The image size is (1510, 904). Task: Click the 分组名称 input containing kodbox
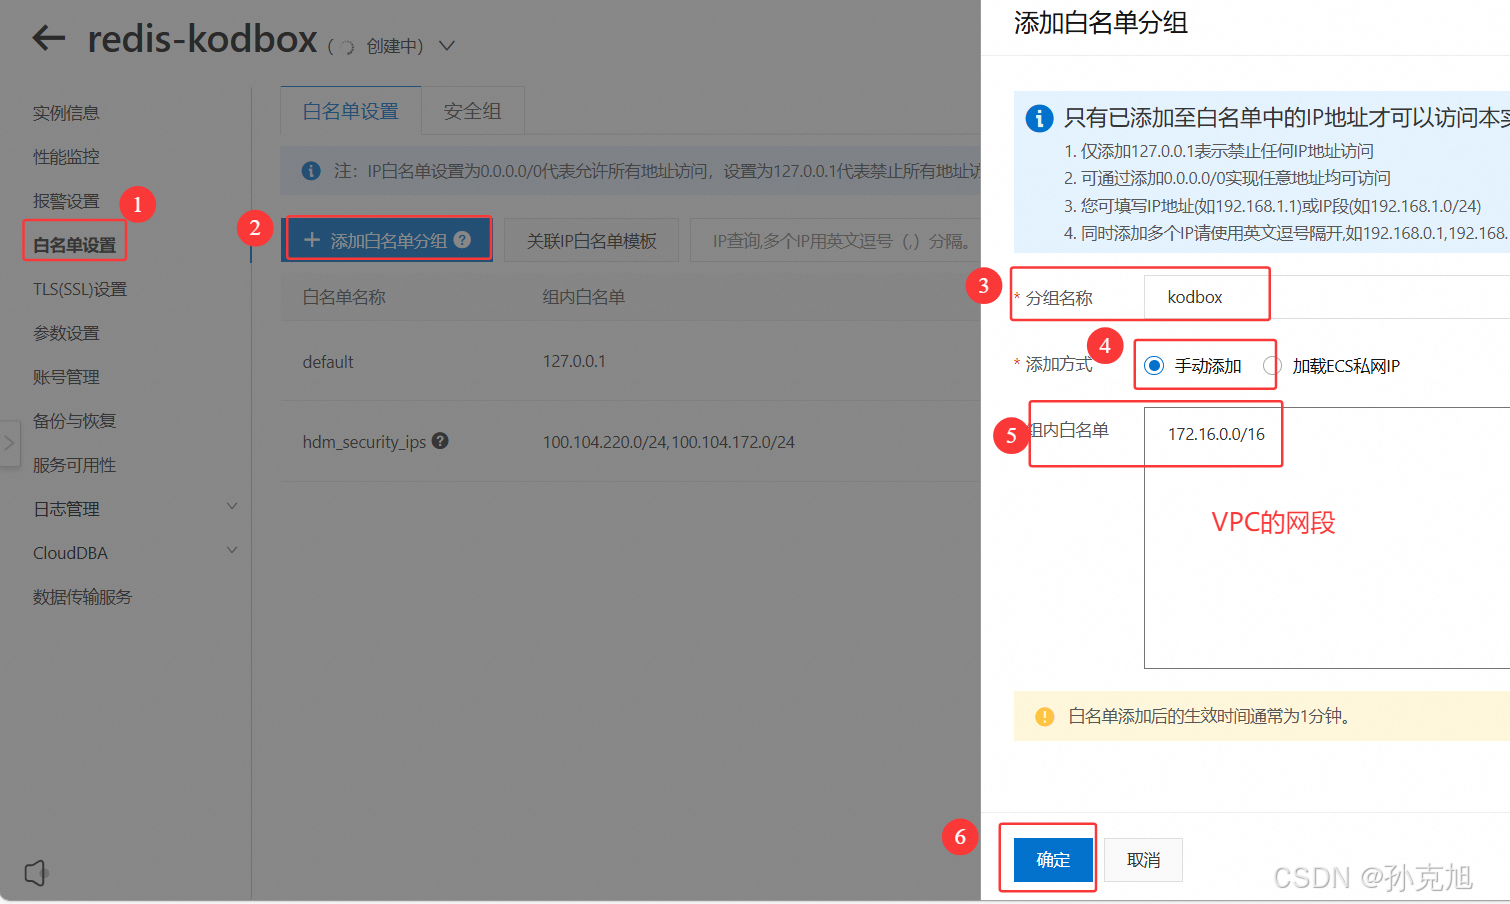click(1326, 297)
